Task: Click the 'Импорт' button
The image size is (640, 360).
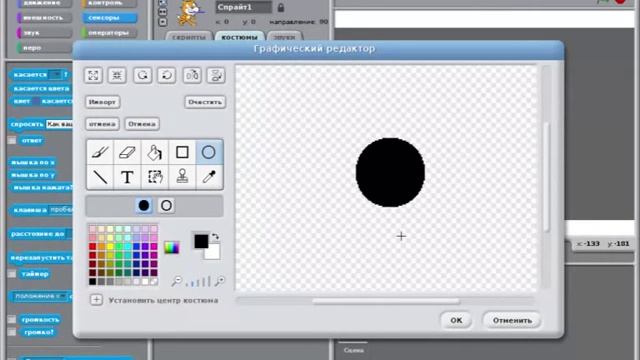Action: 102,102
